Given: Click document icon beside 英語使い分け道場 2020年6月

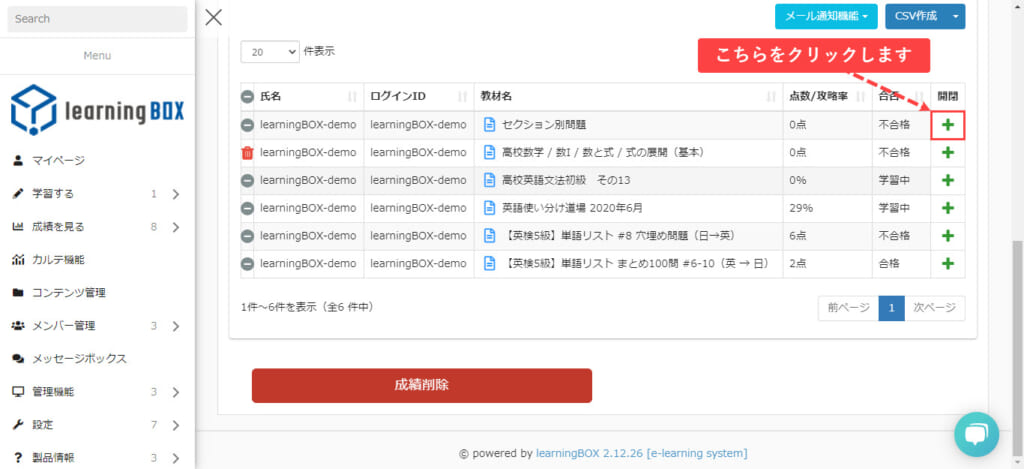Looking at the screenshot, I should [489, 208].
